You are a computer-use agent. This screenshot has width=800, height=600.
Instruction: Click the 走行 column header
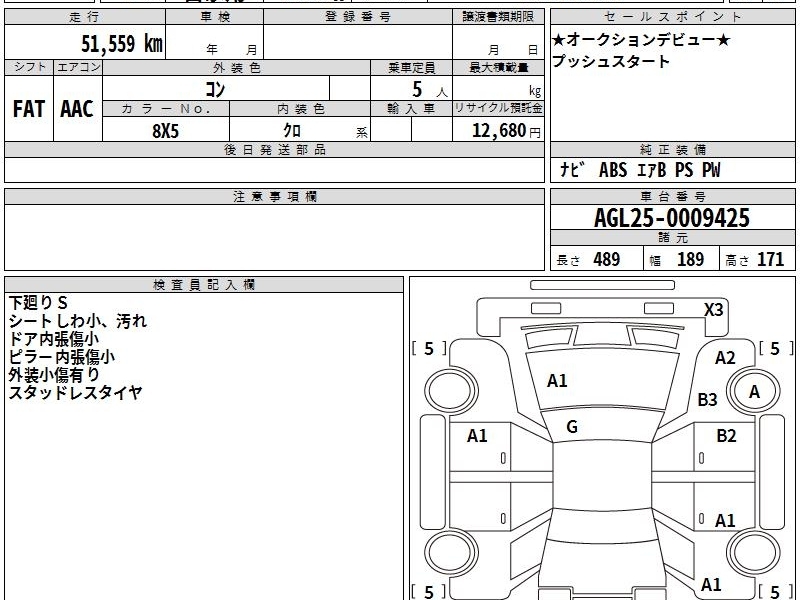coord(85,17)
